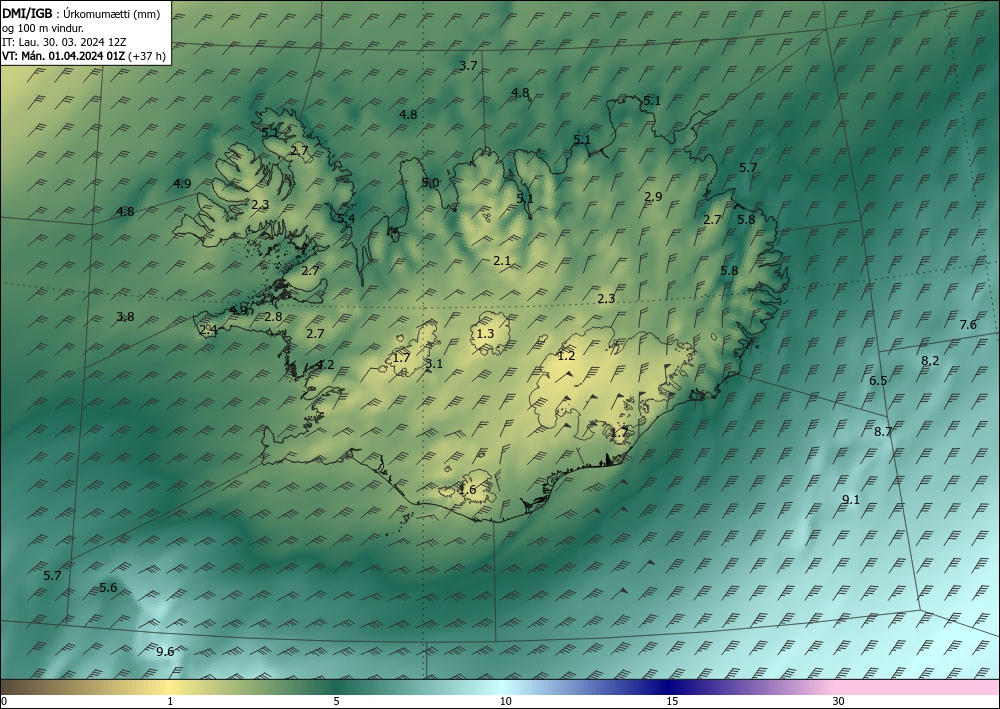Click the 2.8 value label on the map
The width and height of the screenshot is (1000, 709).
274,316
